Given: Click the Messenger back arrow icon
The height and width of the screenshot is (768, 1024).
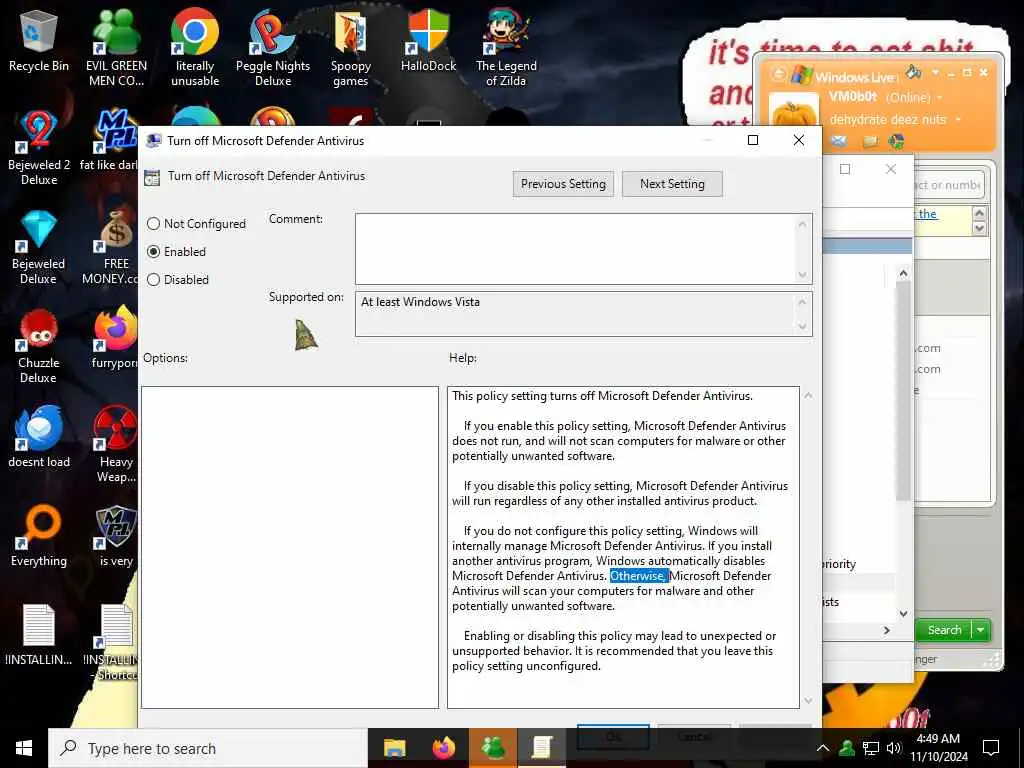Looking at the screenshot, I should pos(778,74).
